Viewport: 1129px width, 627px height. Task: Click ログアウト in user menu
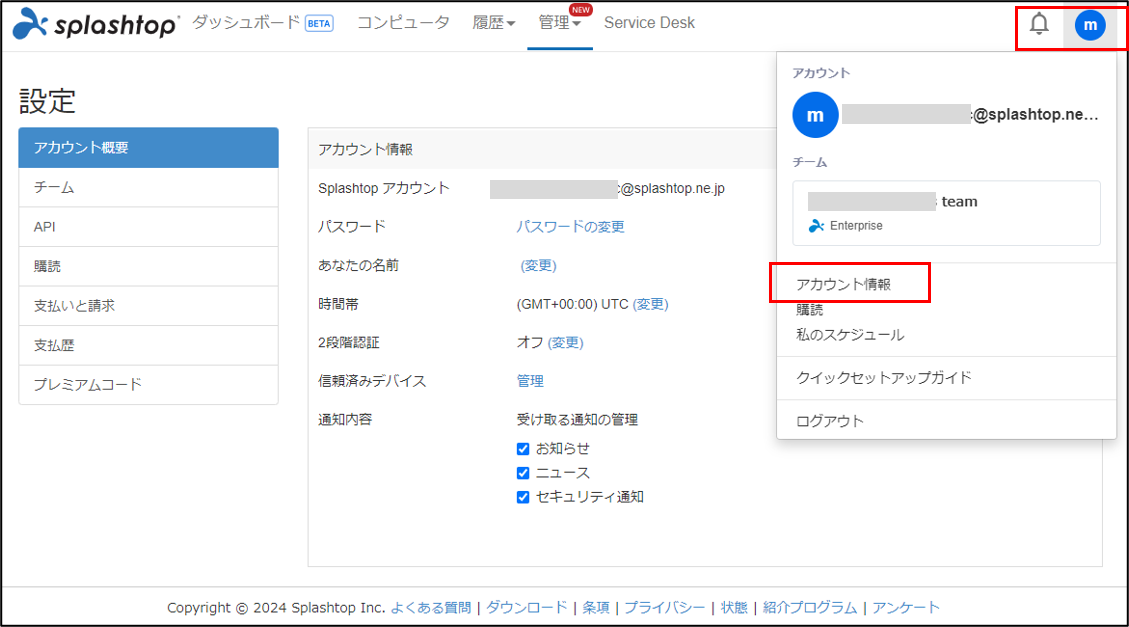click(829, 421)
